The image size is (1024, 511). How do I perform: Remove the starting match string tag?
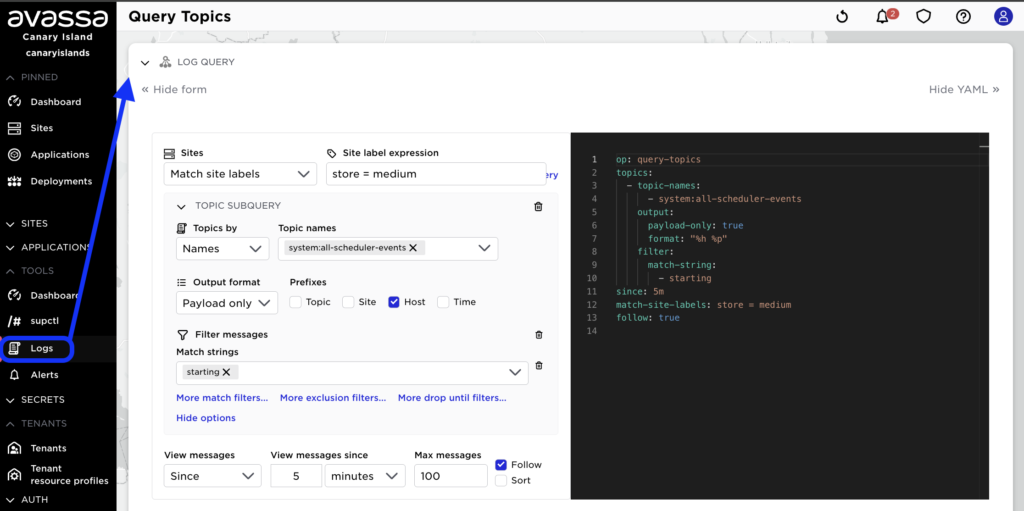[226, 372]
